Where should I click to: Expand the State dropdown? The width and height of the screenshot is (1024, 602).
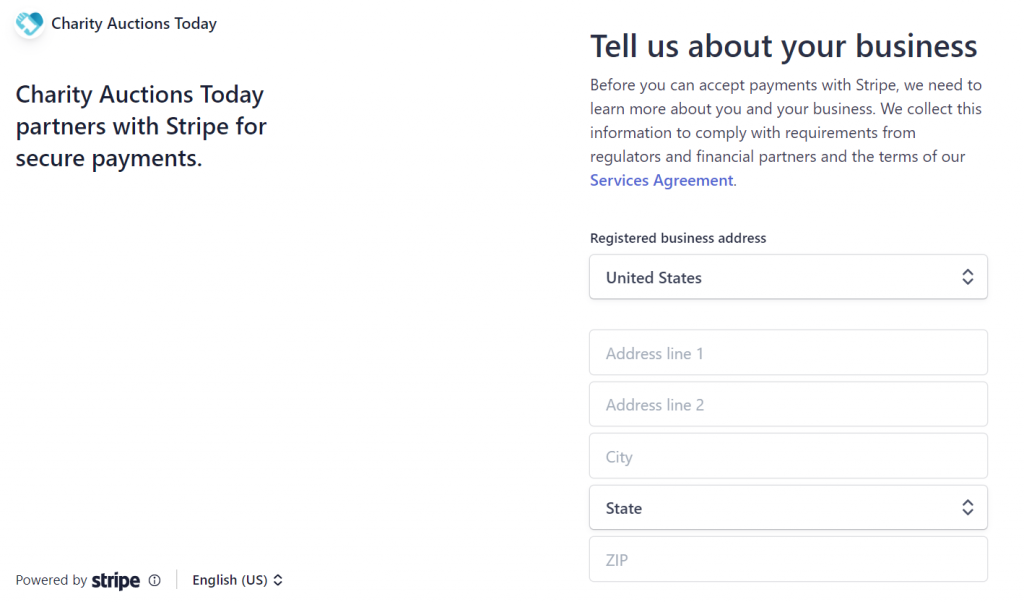click(788, 507)
